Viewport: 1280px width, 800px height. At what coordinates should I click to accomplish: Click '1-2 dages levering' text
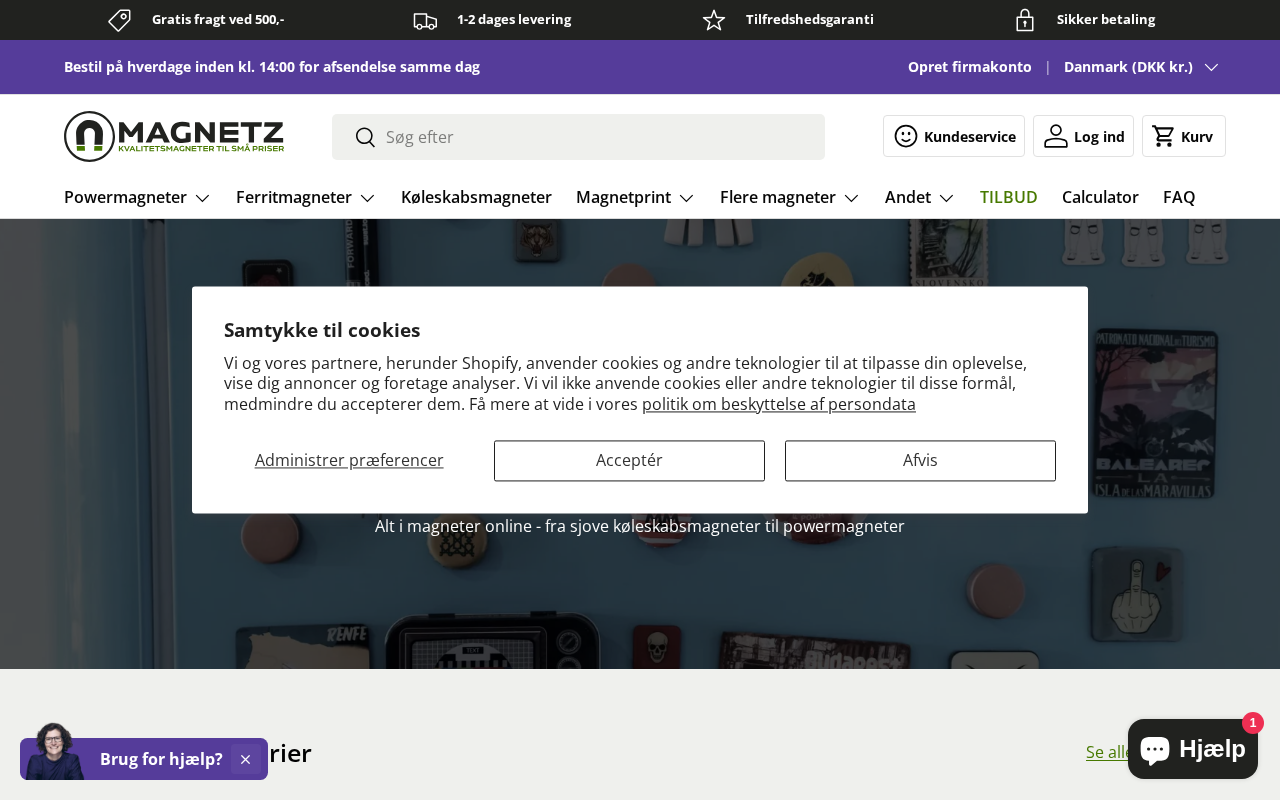pyautogui.click(x=514, y=19)
